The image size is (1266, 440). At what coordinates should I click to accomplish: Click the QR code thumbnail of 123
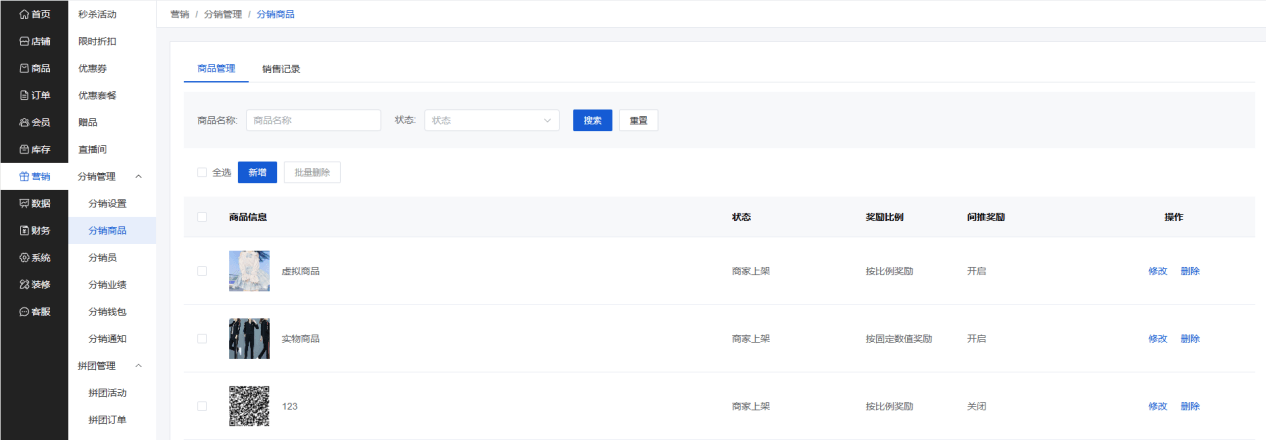(x=249, y=406)
